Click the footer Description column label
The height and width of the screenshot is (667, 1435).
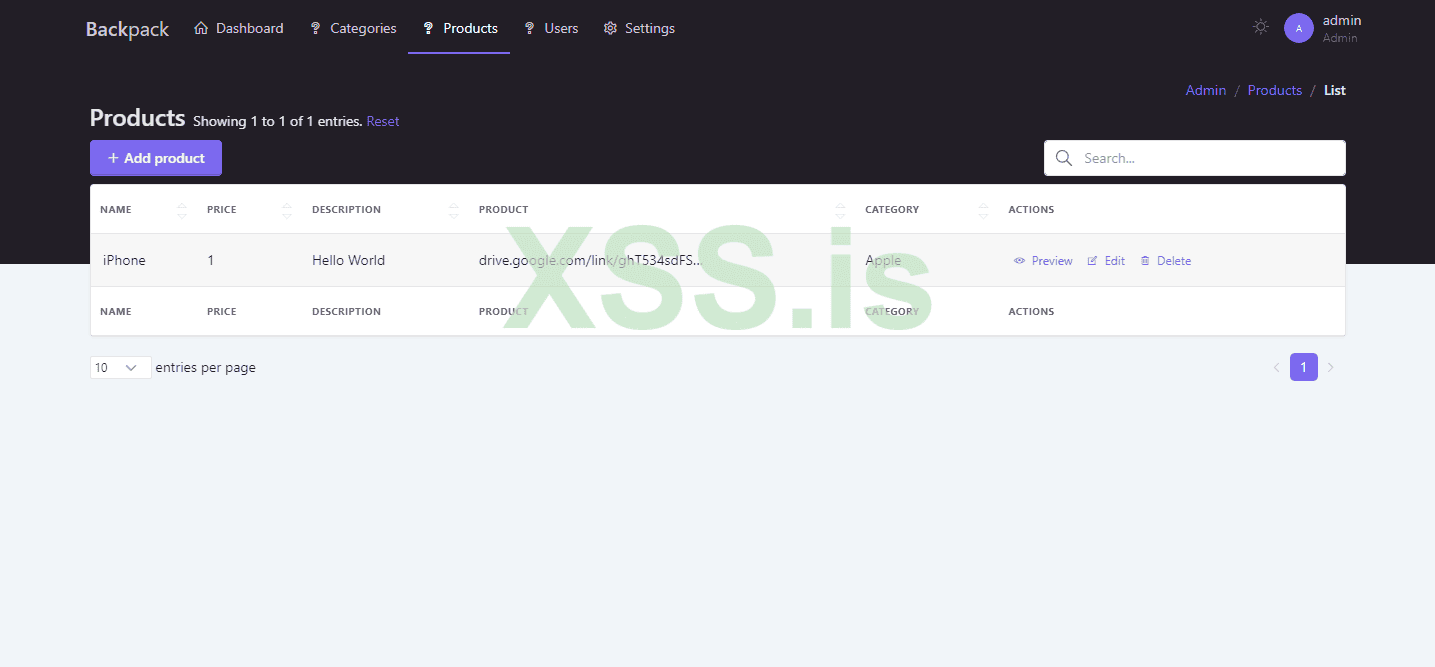pos(346,312)
